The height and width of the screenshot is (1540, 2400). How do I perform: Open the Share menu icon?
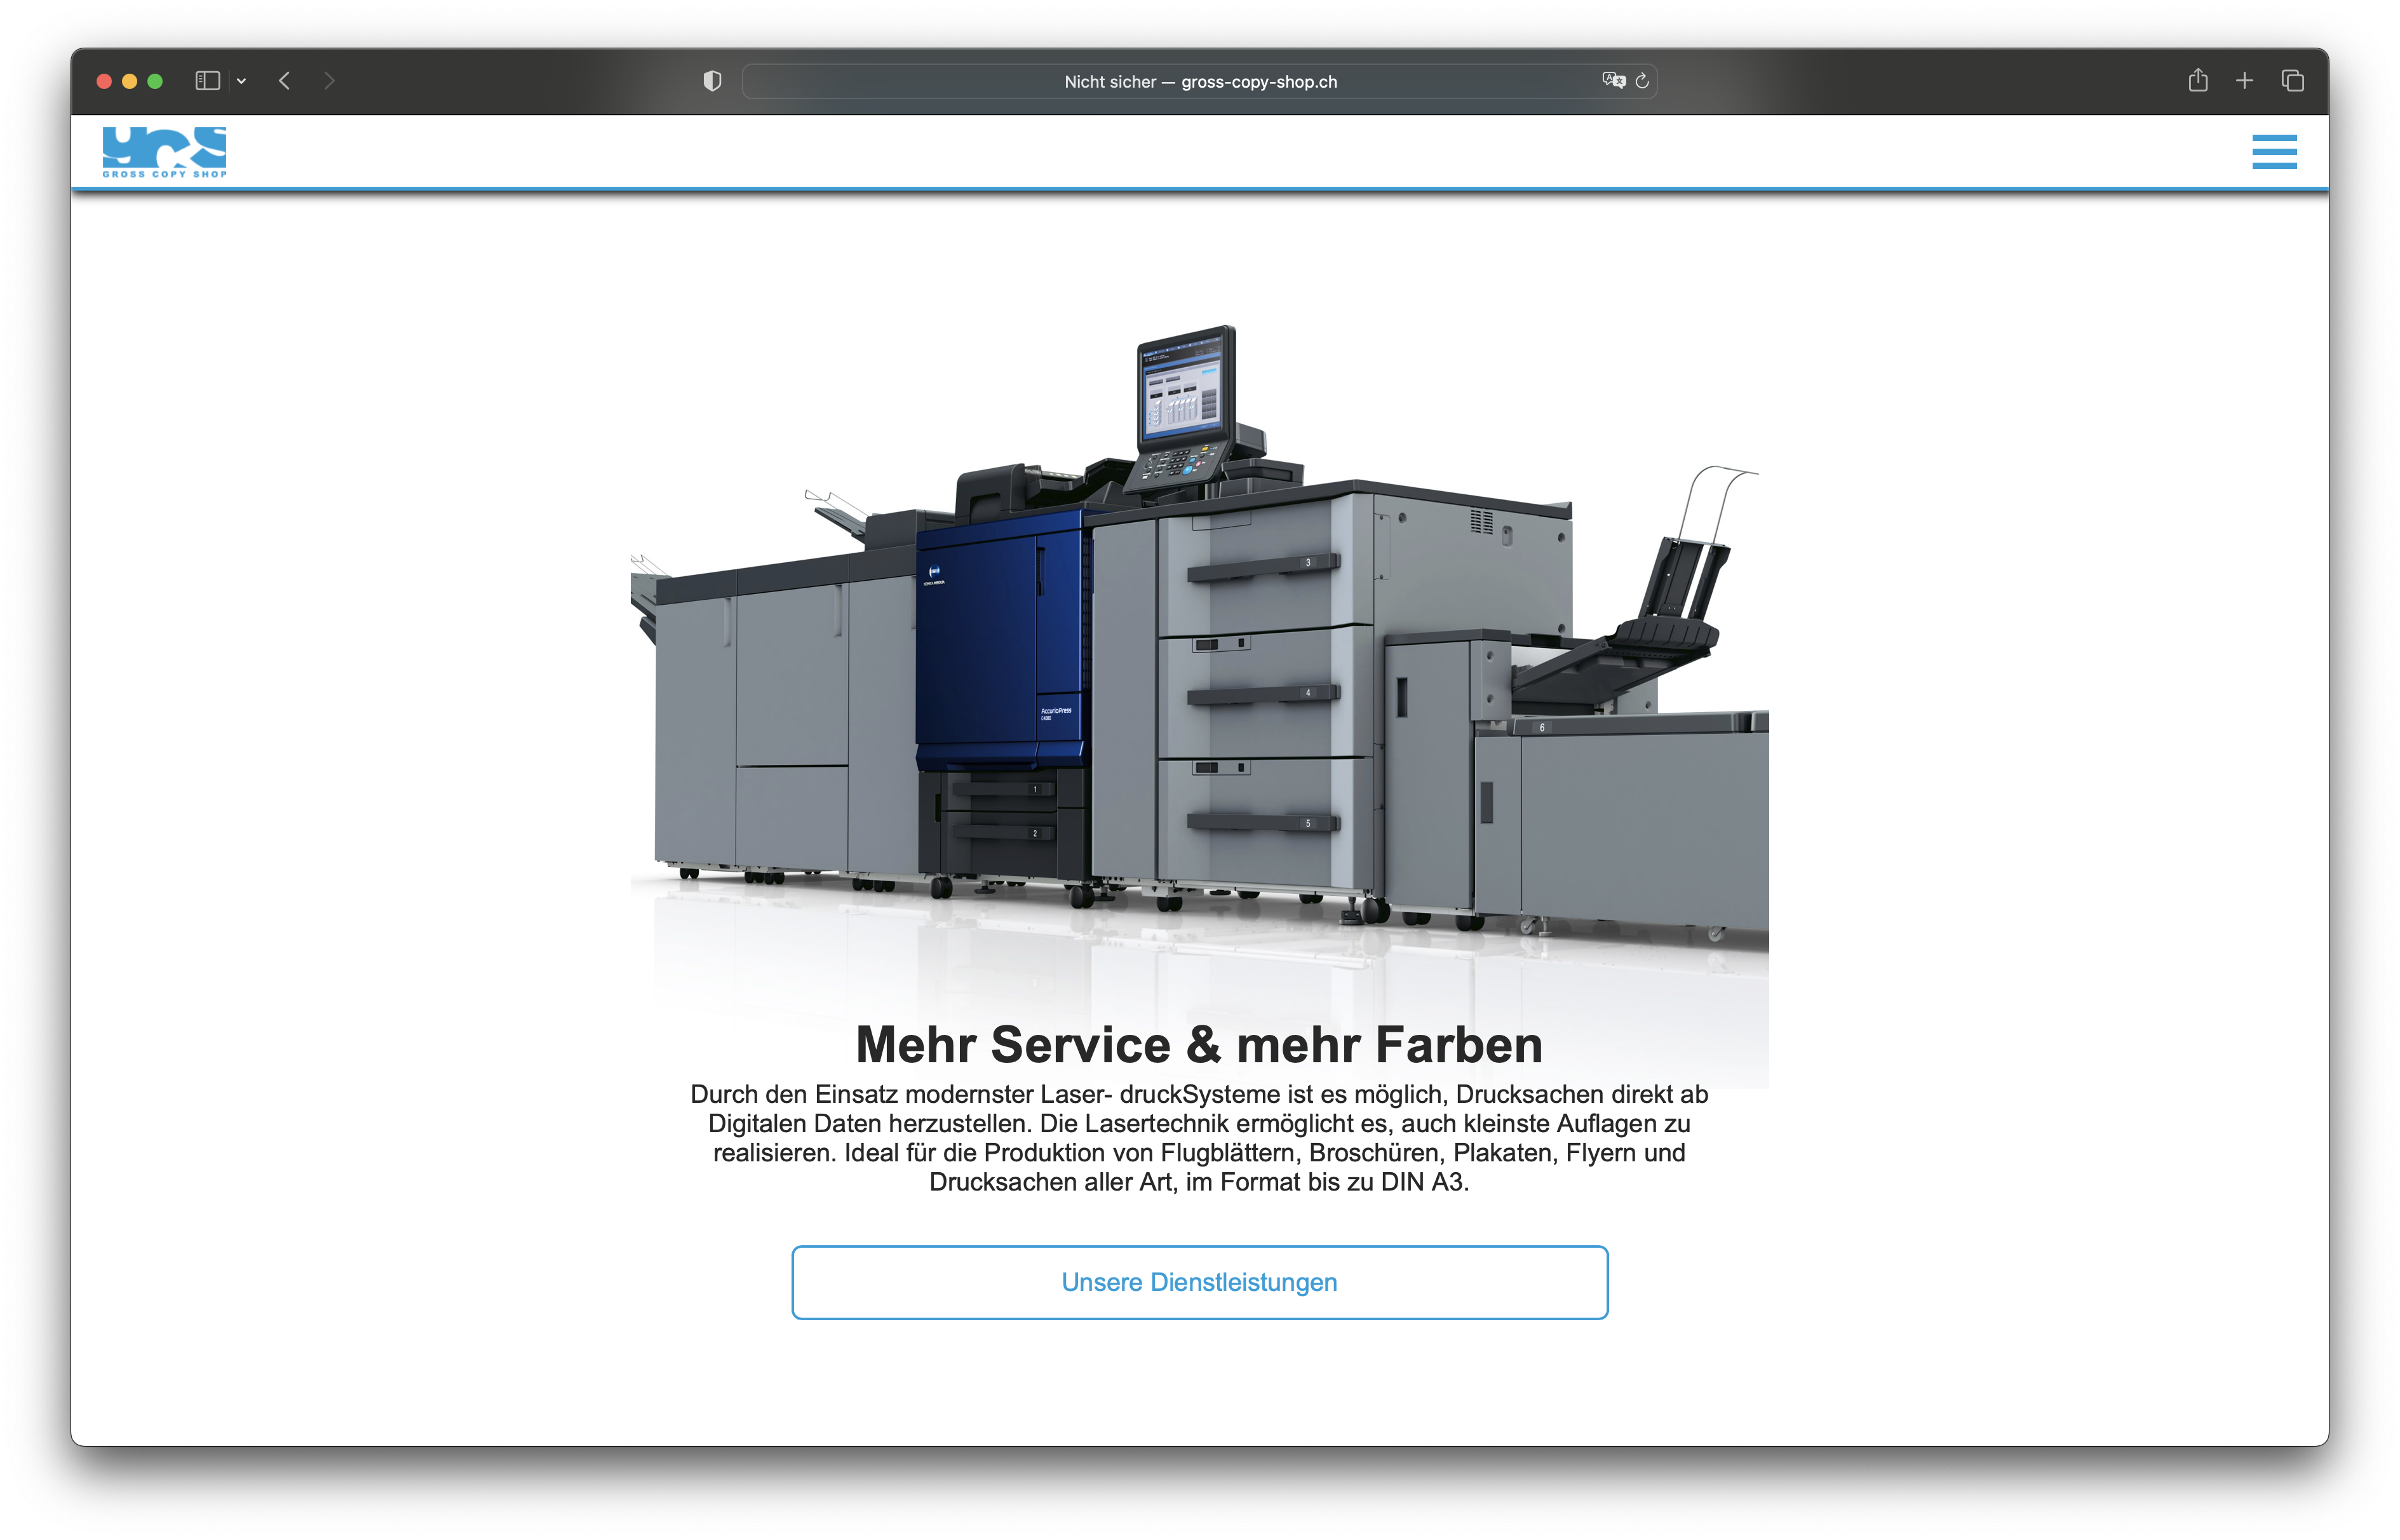point(2197,81)
